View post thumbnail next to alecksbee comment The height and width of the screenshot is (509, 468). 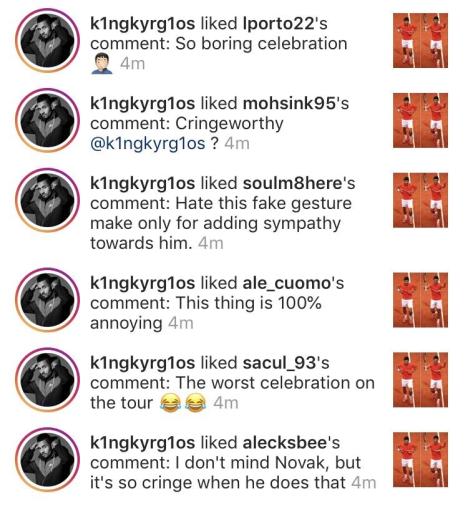(x=420, y=460)
